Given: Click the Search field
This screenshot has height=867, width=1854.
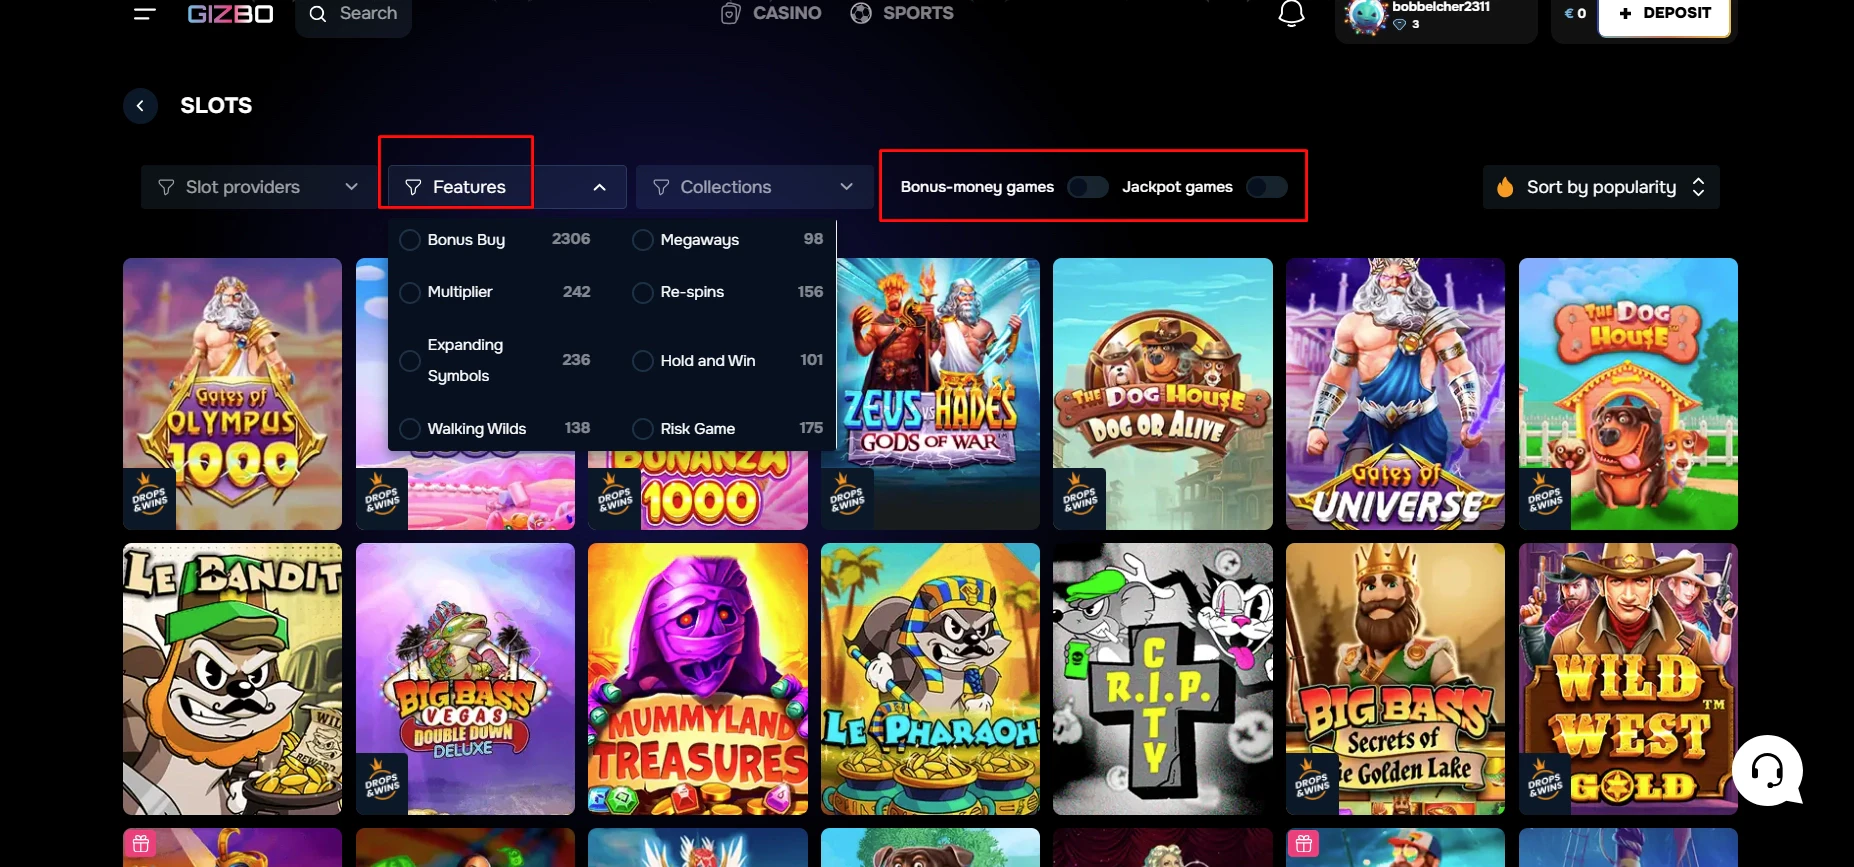Looking at the screenshot, I should click(x=353, y=14).
